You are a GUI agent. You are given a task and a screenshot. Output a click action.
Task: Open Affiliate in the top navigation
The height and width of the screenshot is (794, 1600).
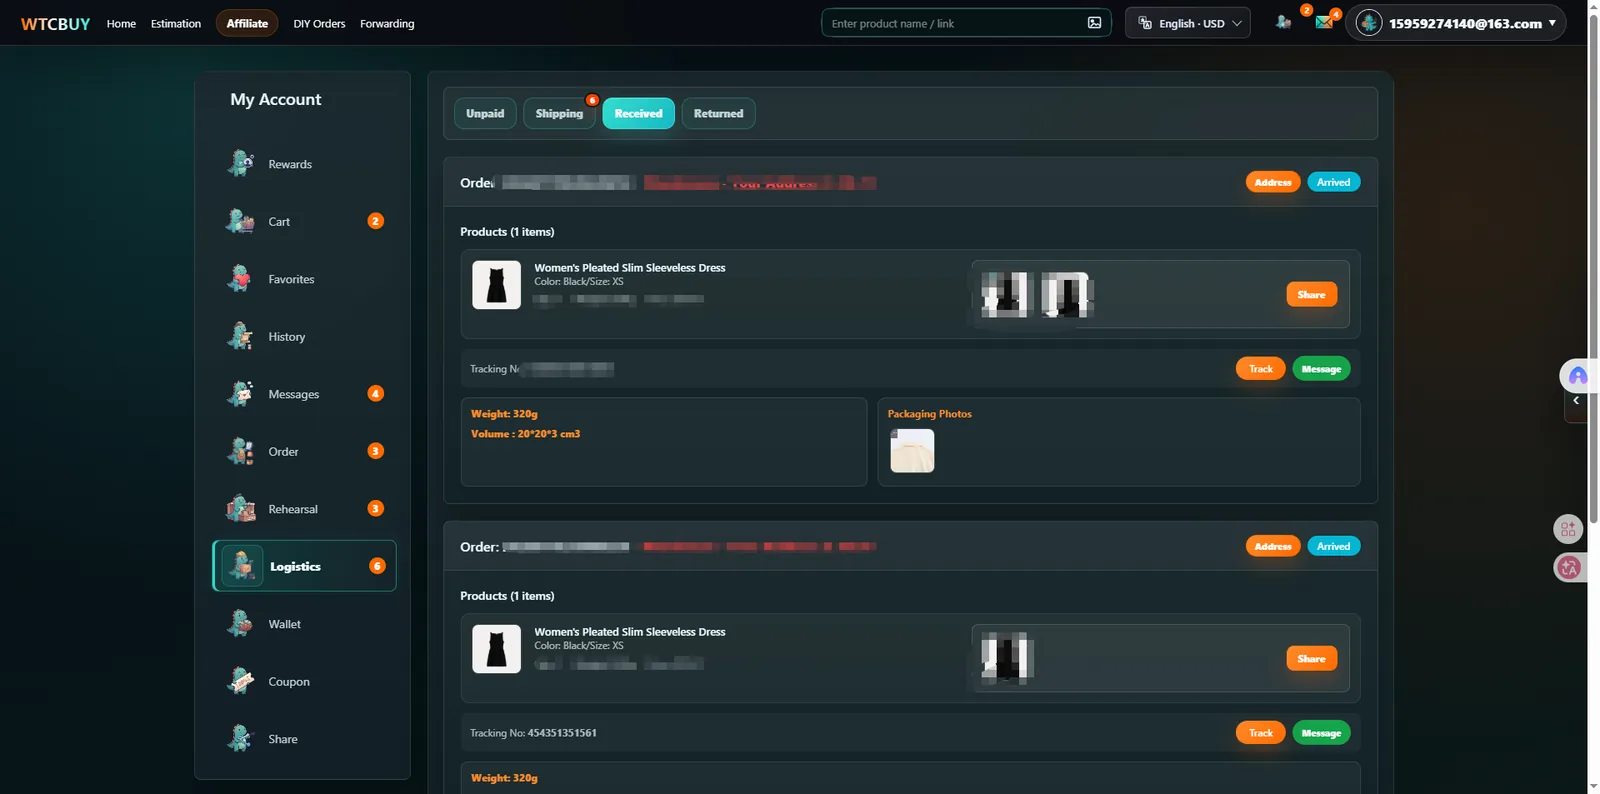247,23
